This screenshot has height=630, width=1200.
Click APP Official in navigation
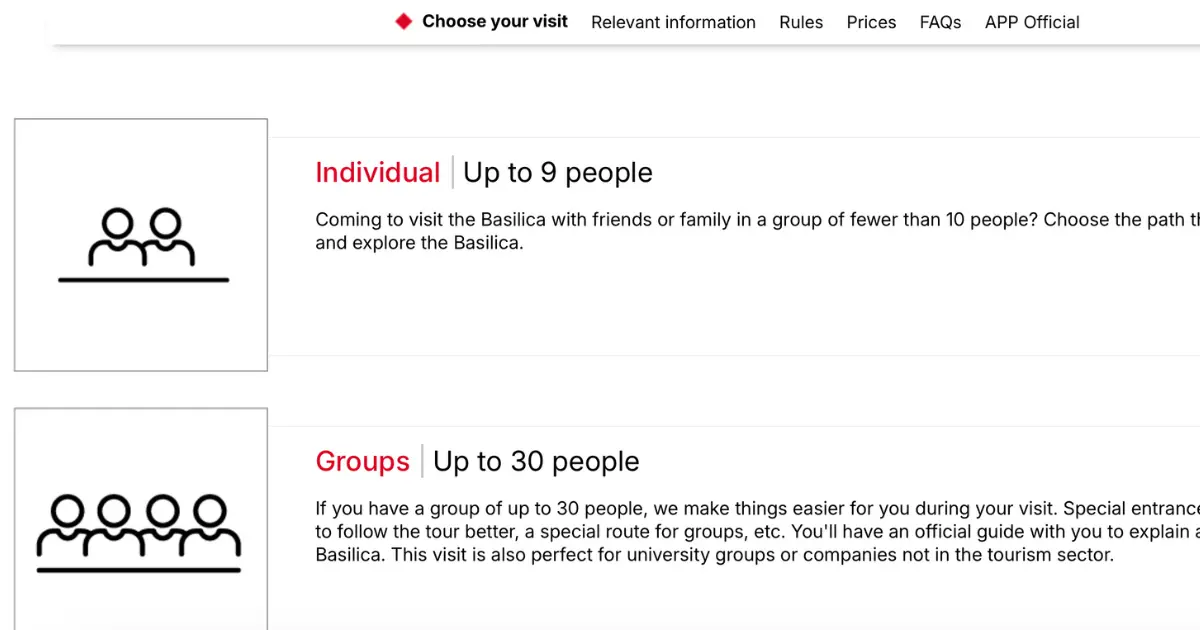(1032, 22)
